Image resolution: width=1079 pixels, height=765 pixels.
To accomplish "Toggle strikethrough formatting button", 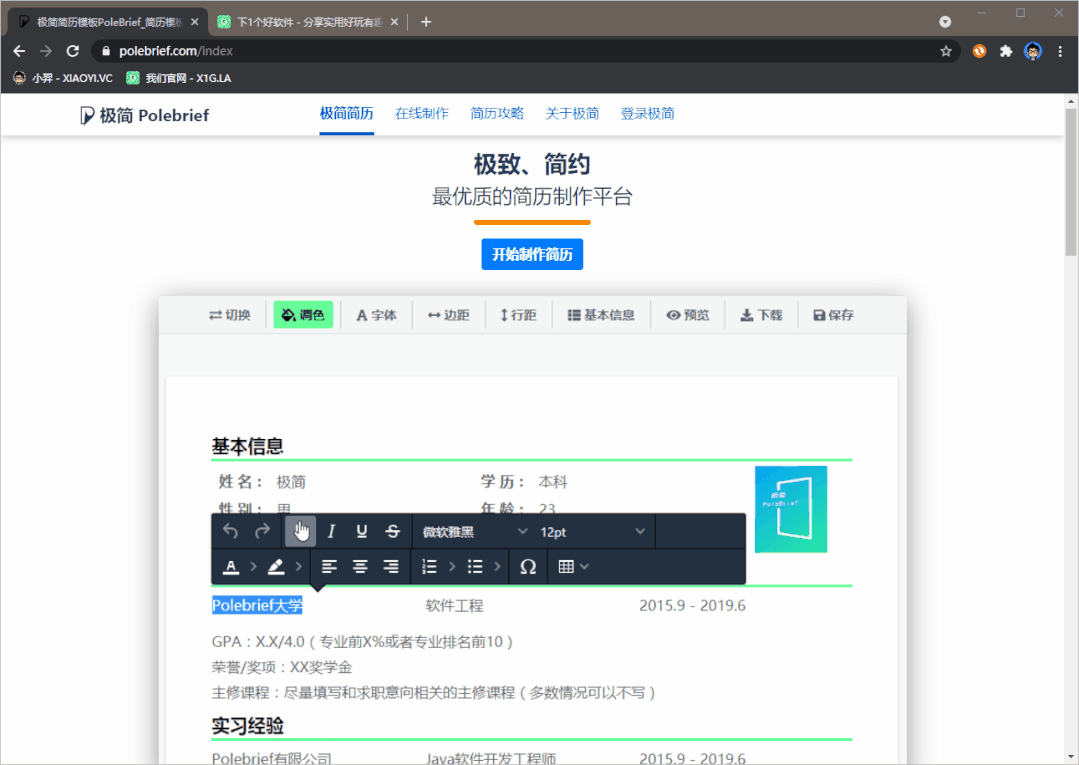I will [392, 531].
